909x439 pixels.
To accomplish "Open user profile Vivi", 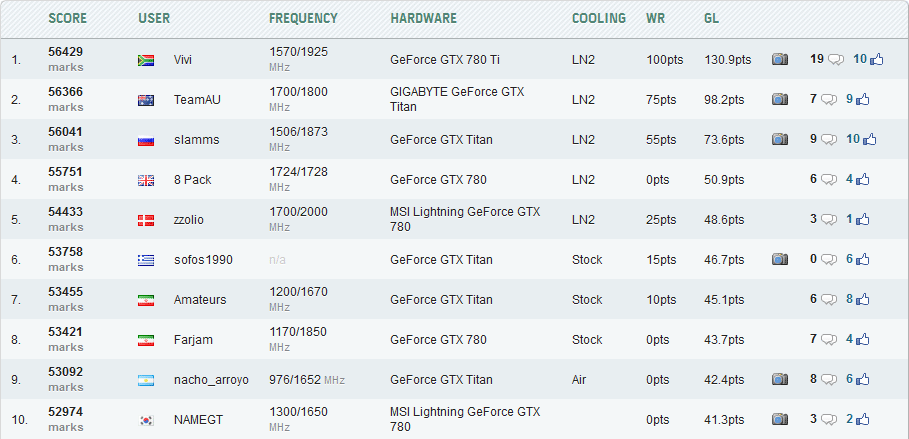I will point(183,59).
